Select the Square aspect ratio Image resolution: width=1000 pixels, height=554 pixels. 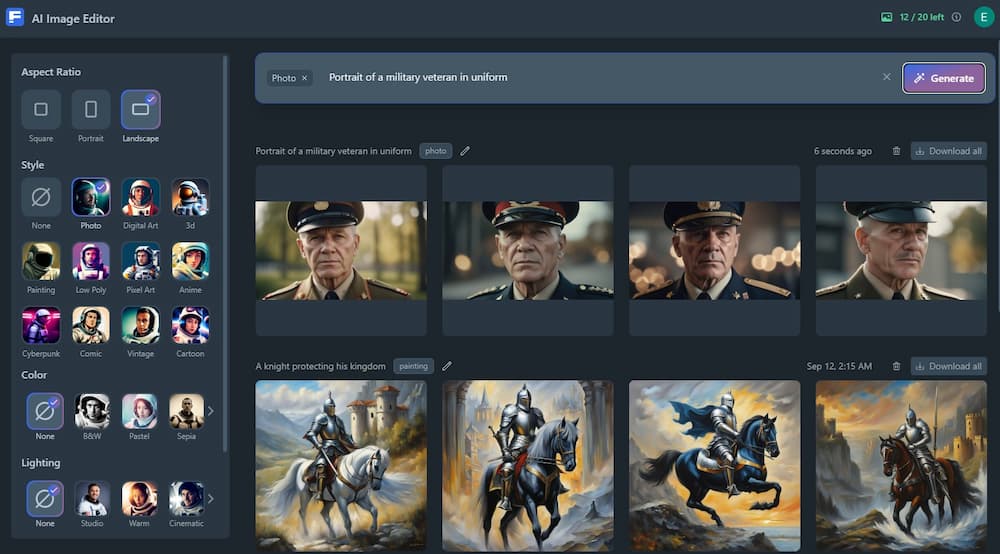pyautogui.click(x=41, y=110)
